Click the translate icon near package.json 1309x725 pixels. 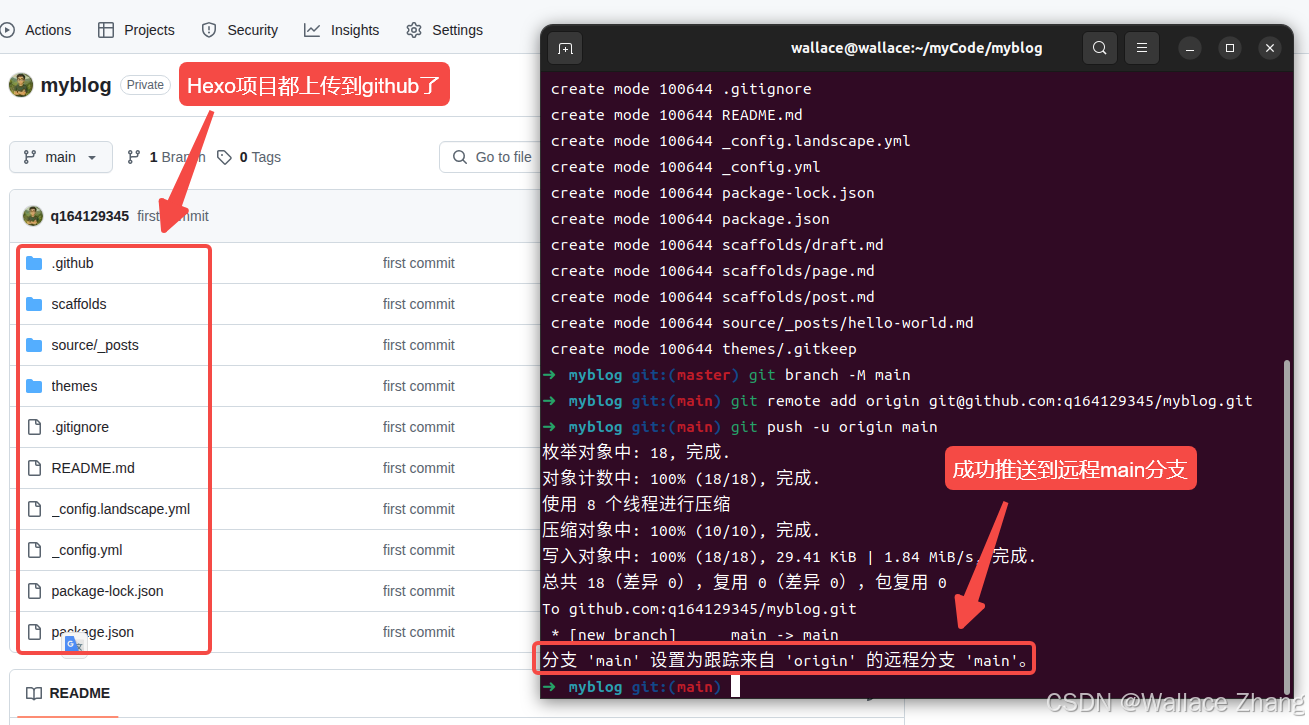pos(74,646)
